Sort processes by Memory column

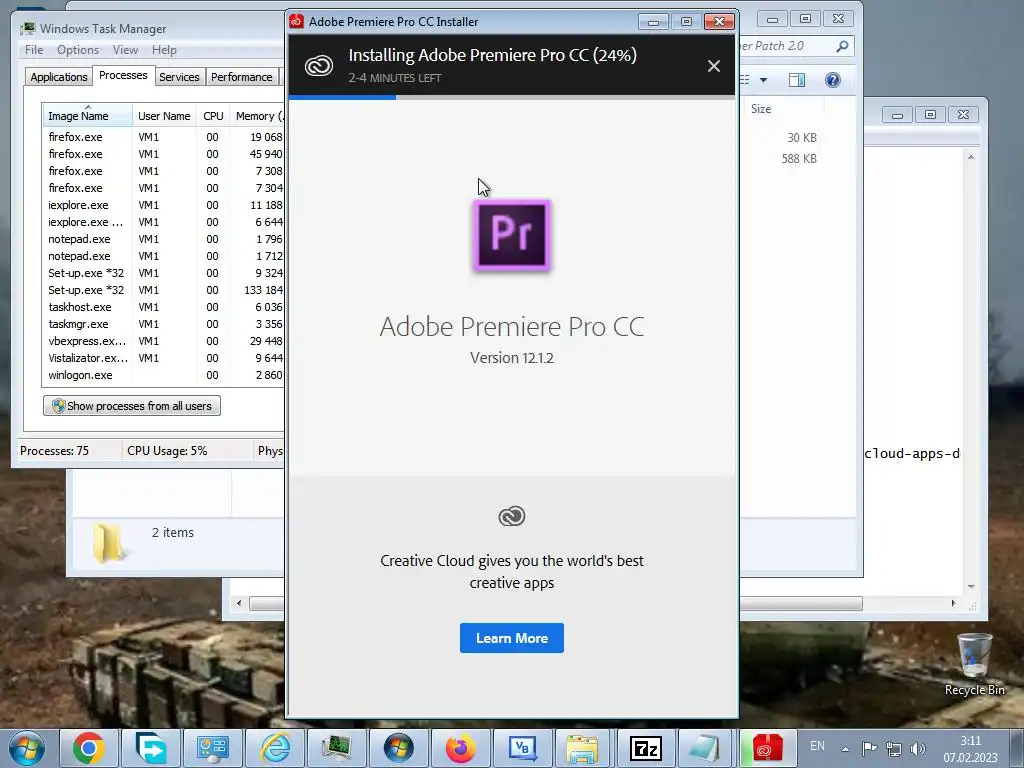click(x=257, y=116)
